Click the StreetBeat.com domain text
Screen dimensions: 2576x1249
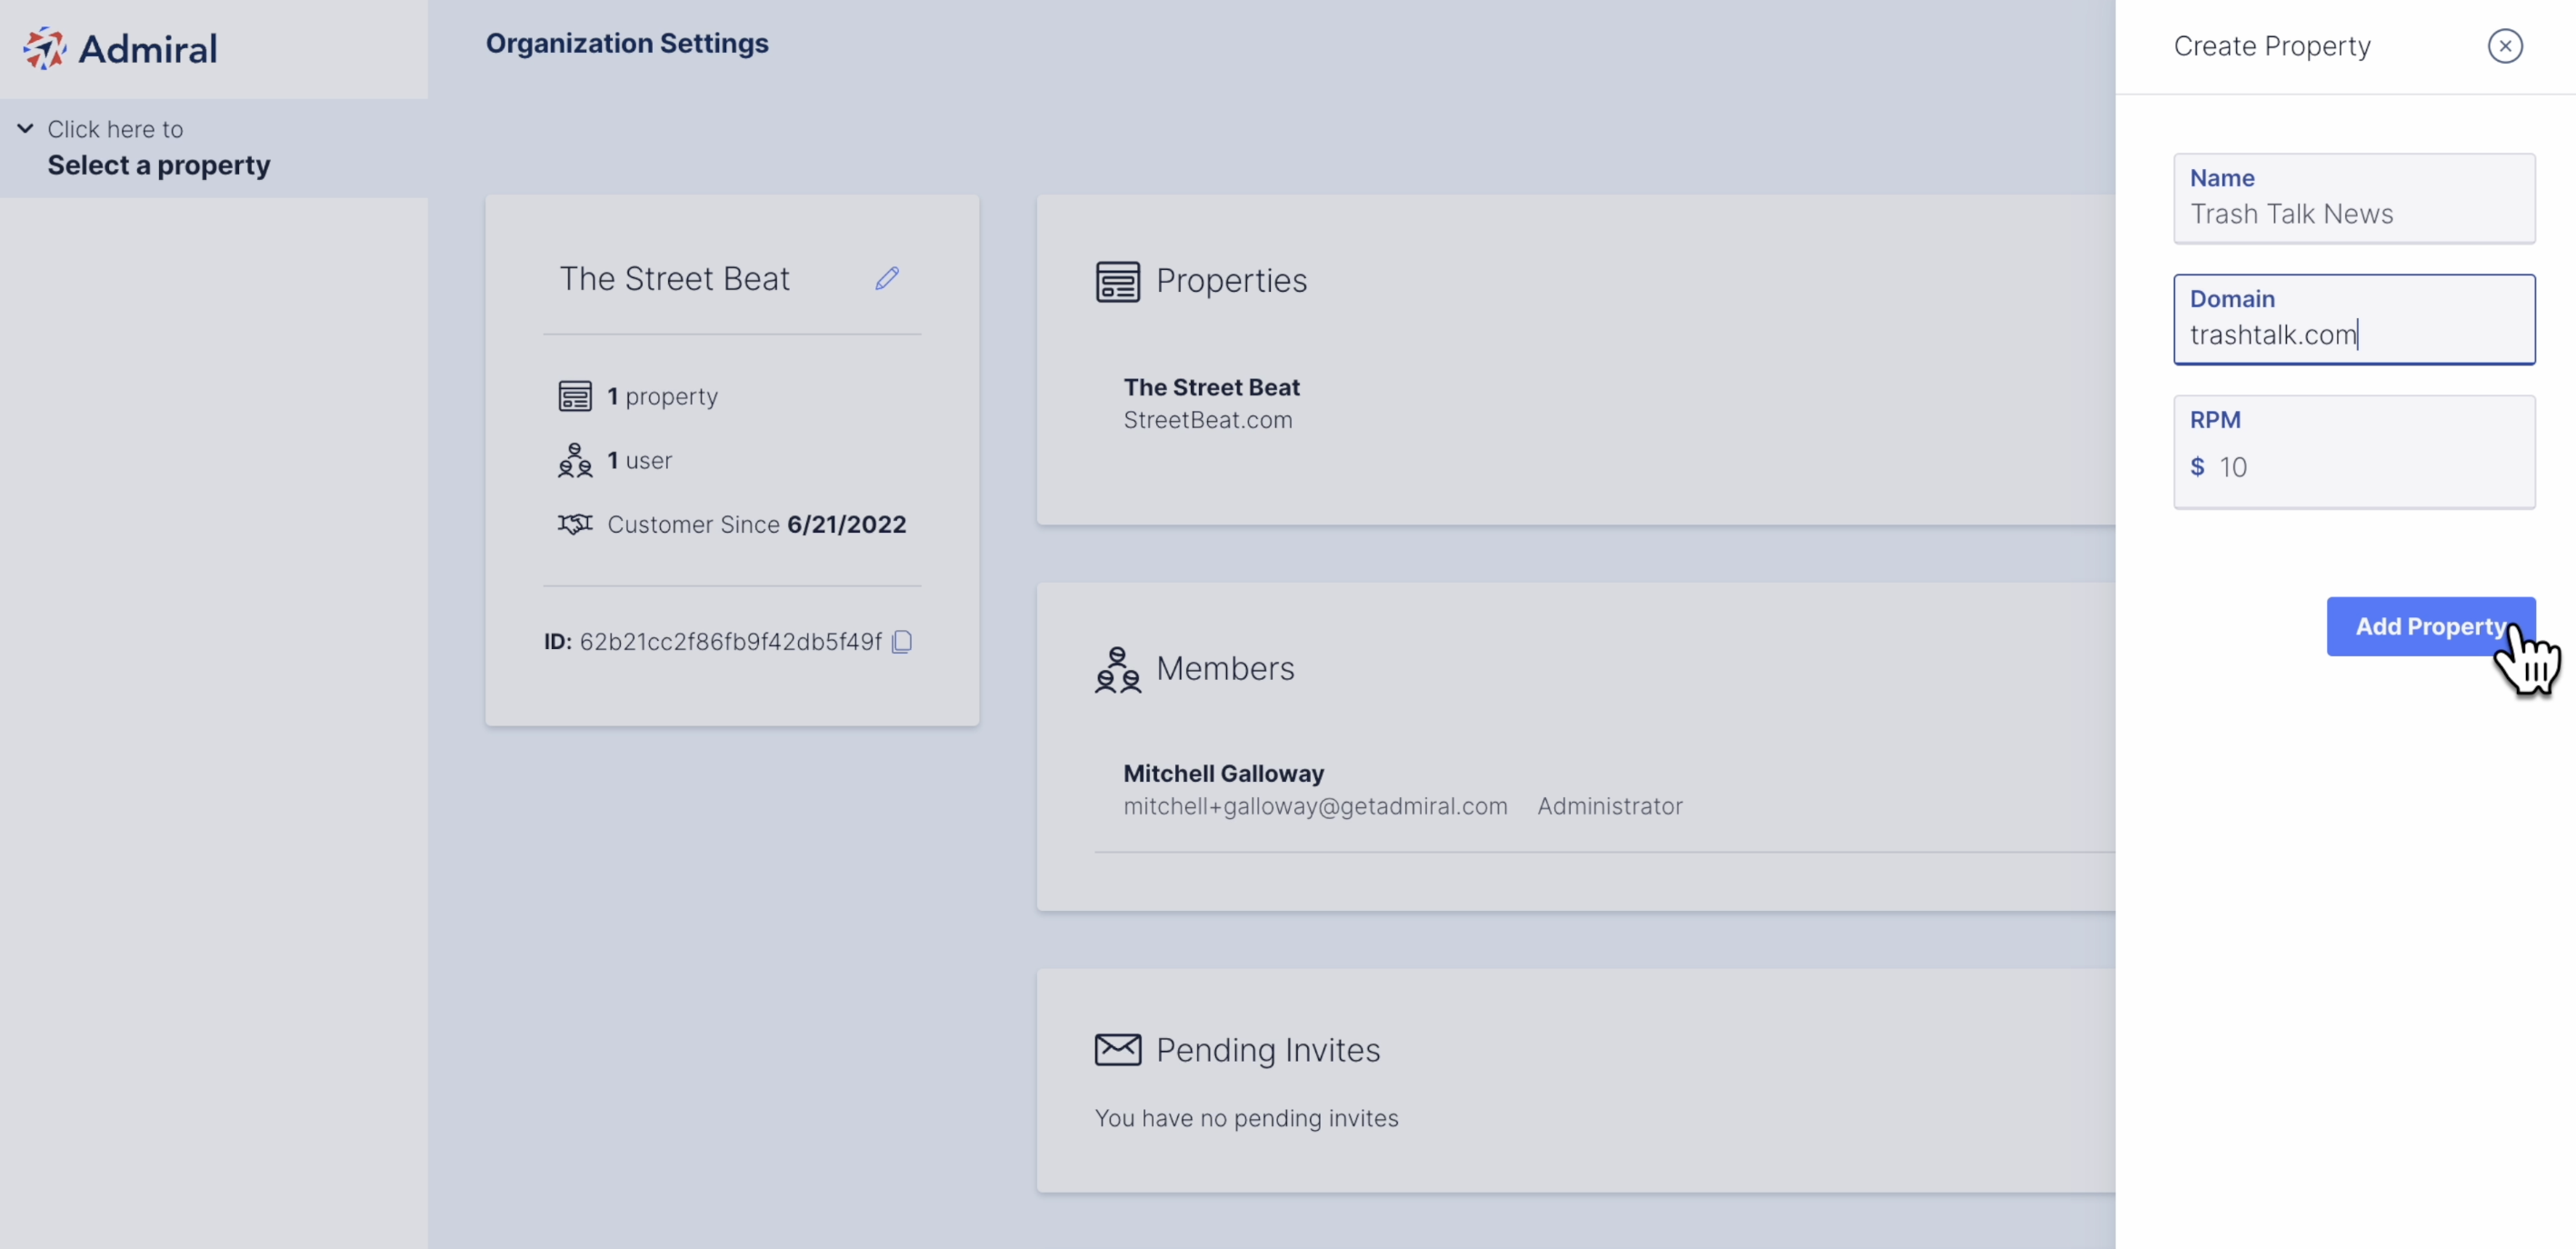coord(1208,420)
